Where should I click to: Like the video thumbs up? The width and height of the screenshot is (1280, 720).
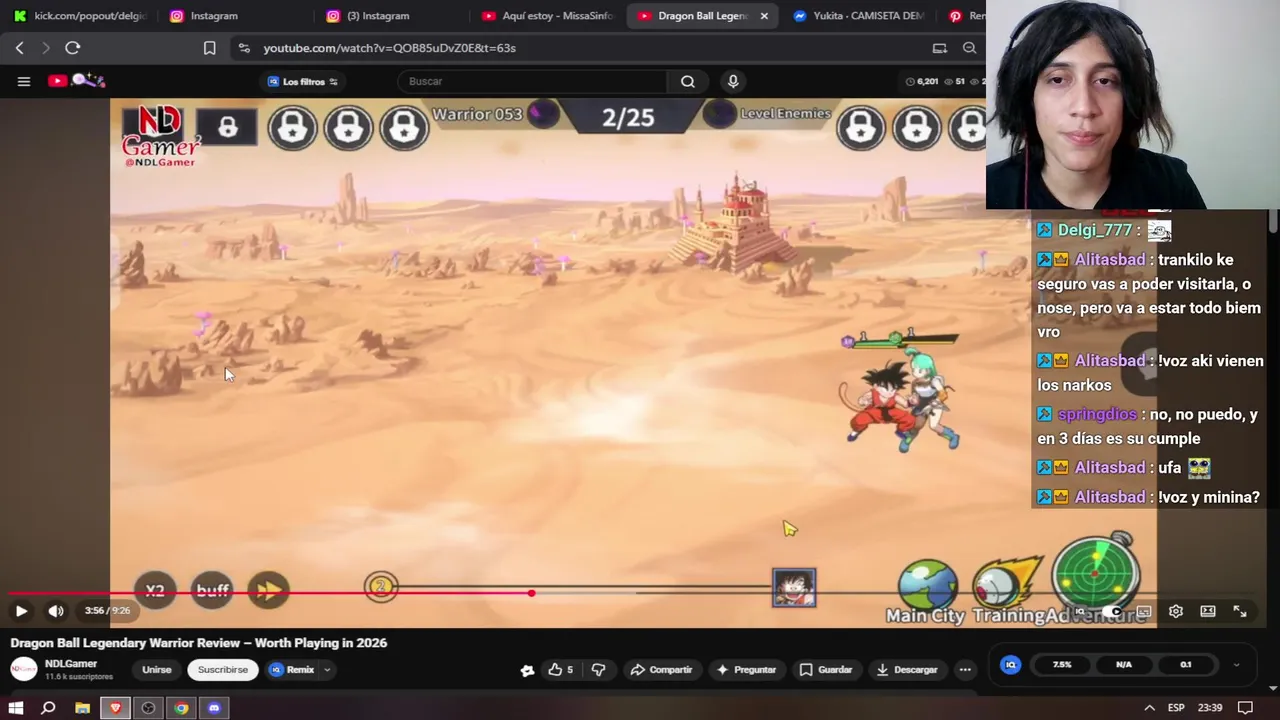click(x=560, y=670)
